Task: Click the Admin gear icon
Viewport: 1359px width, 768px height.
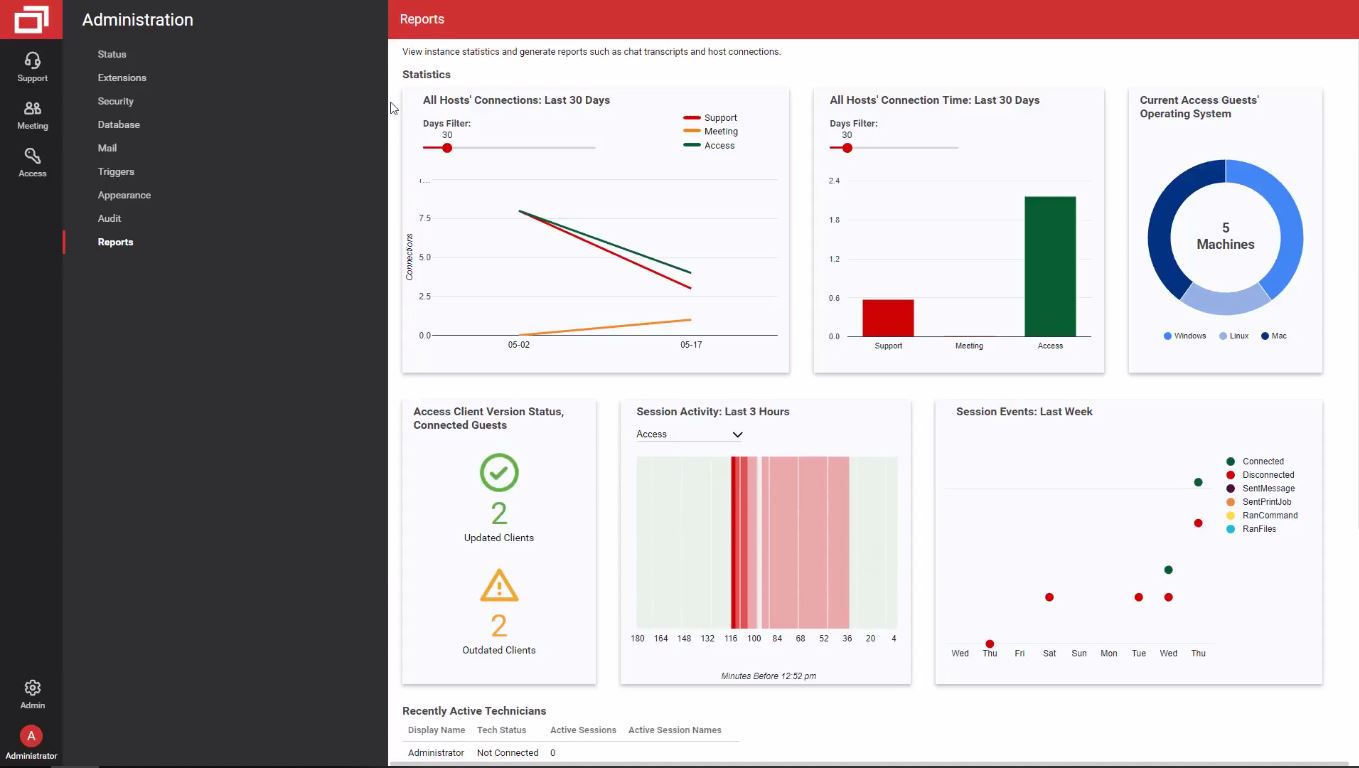Action: pyautogui.click(x=32, y=688)
